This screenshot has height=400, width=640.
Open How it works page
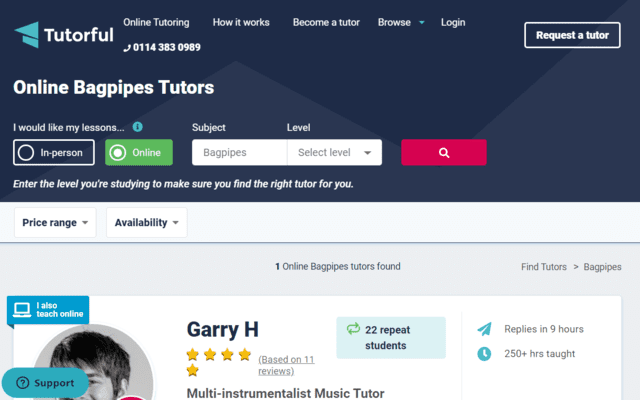241,22
